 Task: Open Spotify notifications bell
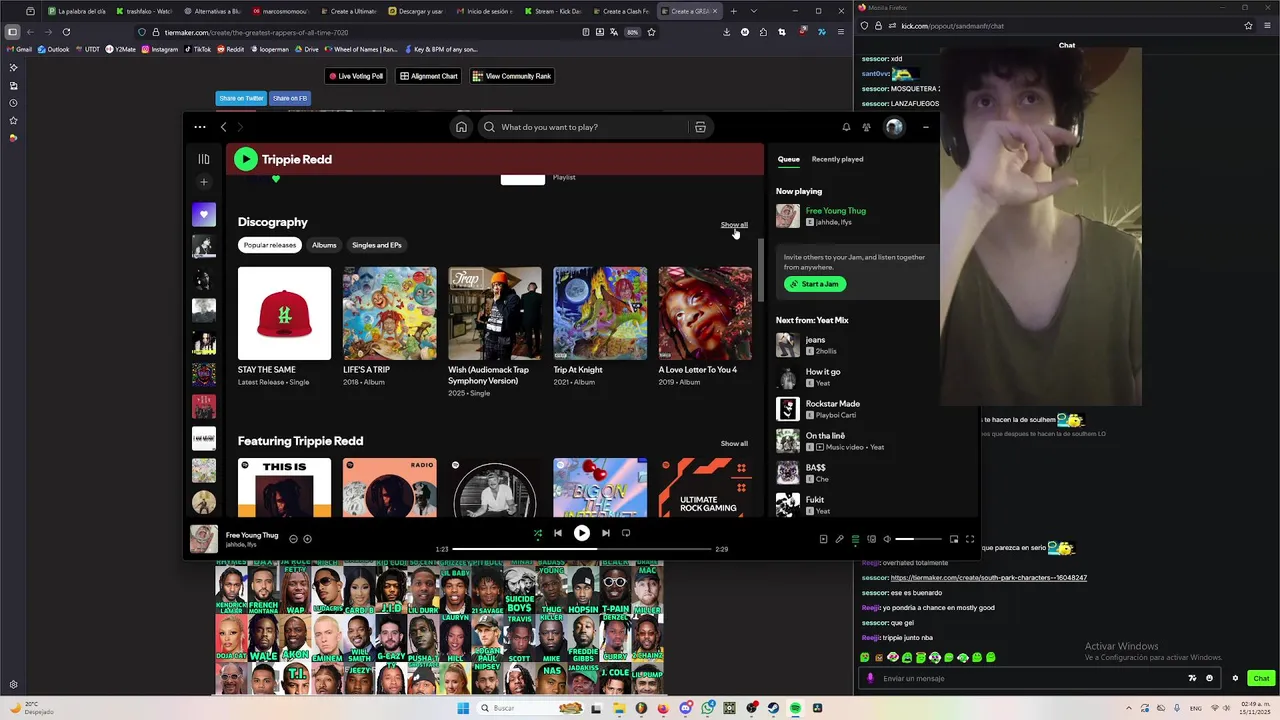(x=846, y=127)
